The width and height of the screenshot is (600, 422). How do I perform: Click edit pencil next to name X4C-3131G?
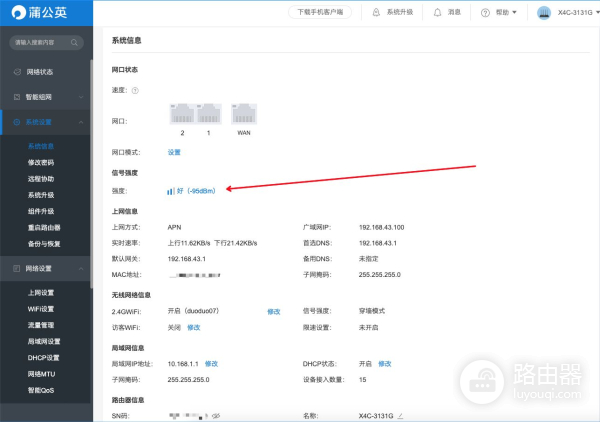(400, 416)
